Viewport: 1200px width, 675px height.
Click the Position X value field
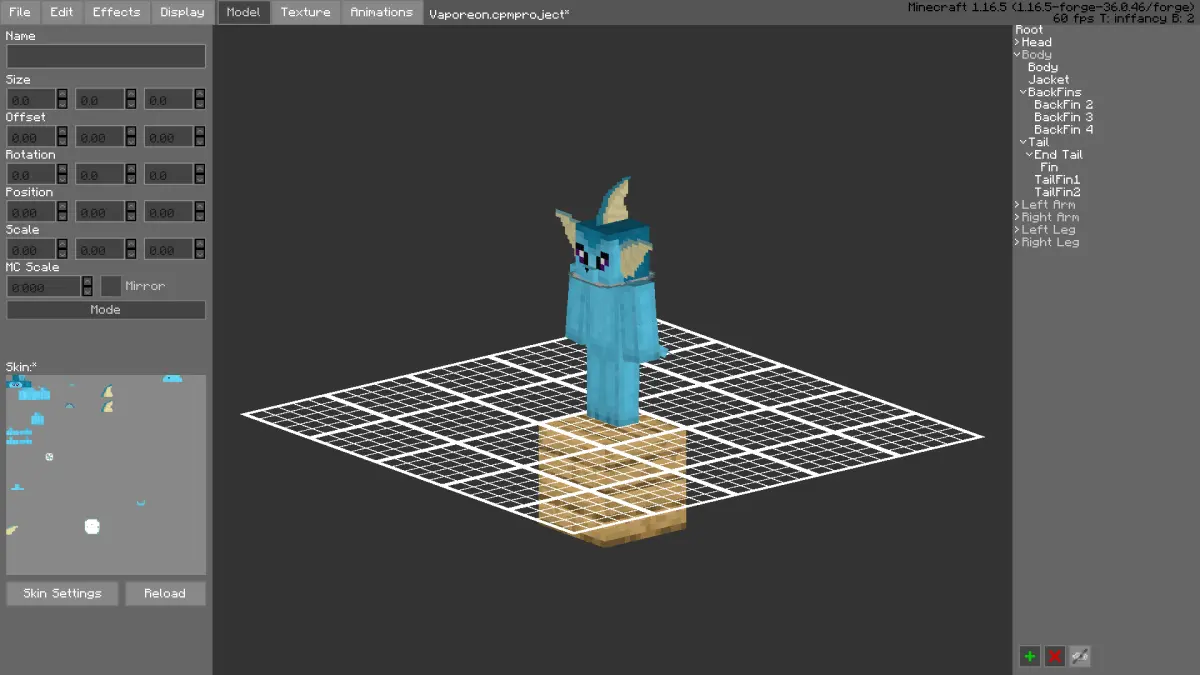[32, 212]
